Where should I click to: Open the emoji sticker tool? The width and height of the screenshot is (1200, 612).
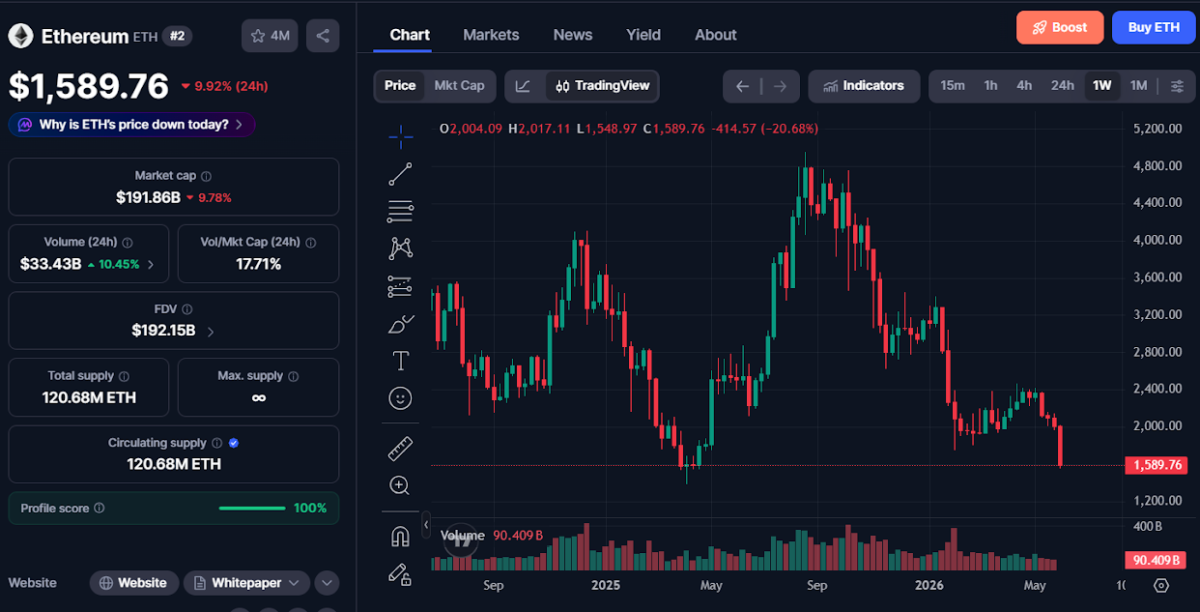(400, 398)
